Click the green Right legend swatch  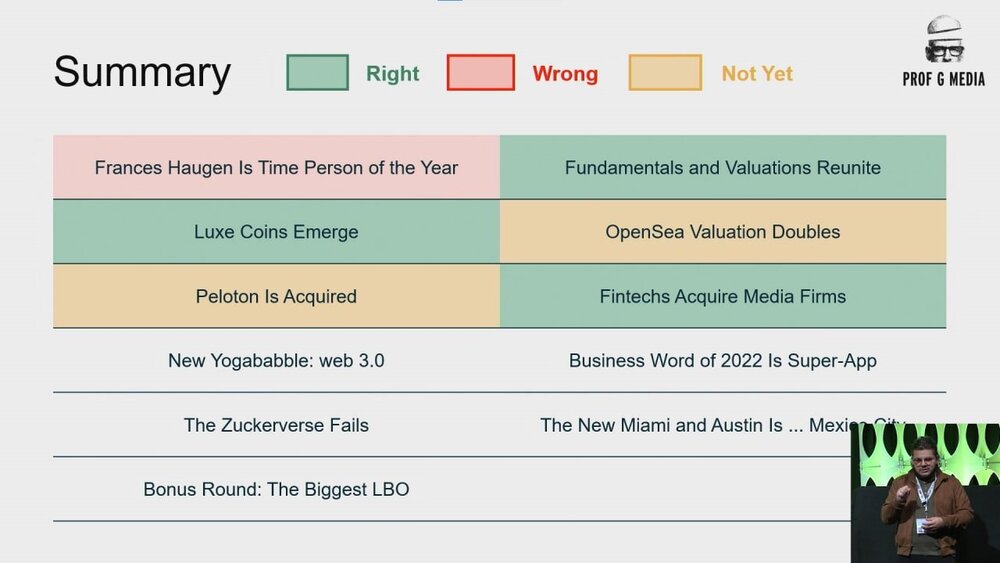[317, 73]
